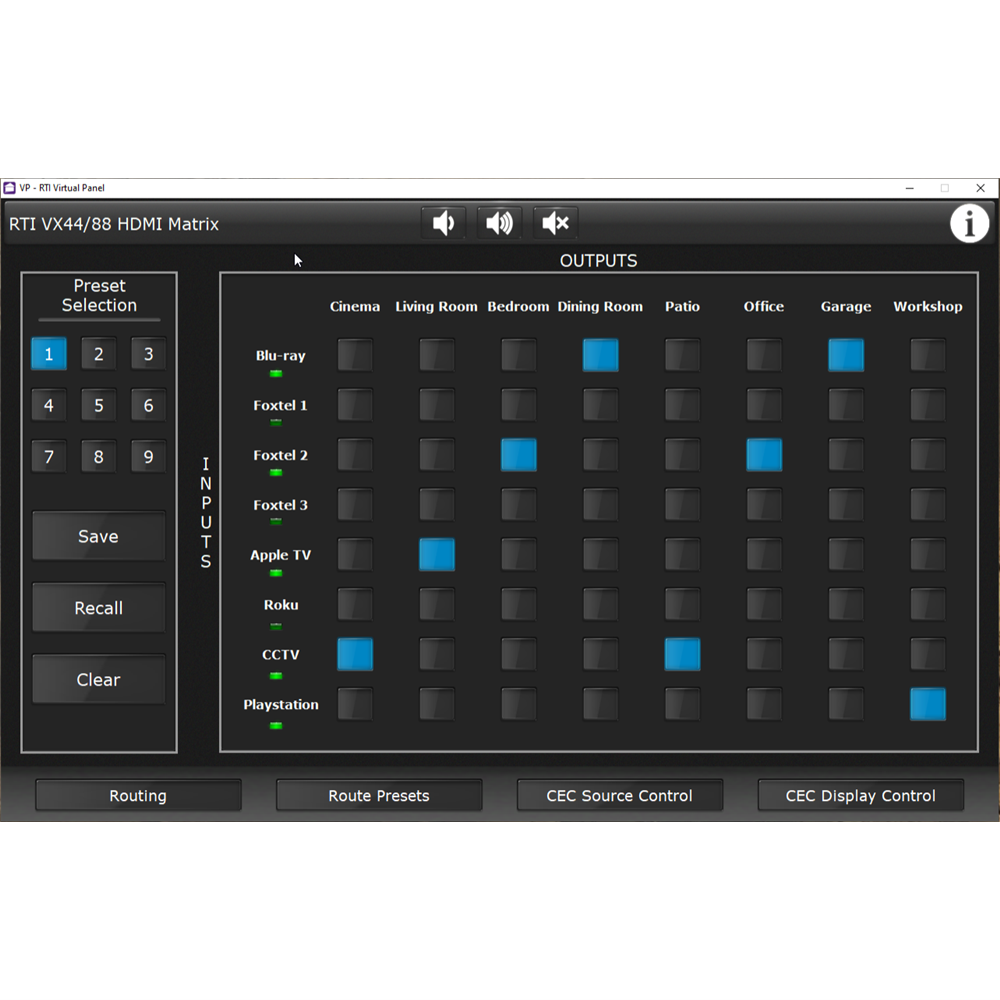Route Blu-ray to Cinema output
This screenshot has height=1000, width=1000.
(x=355, y=355)
